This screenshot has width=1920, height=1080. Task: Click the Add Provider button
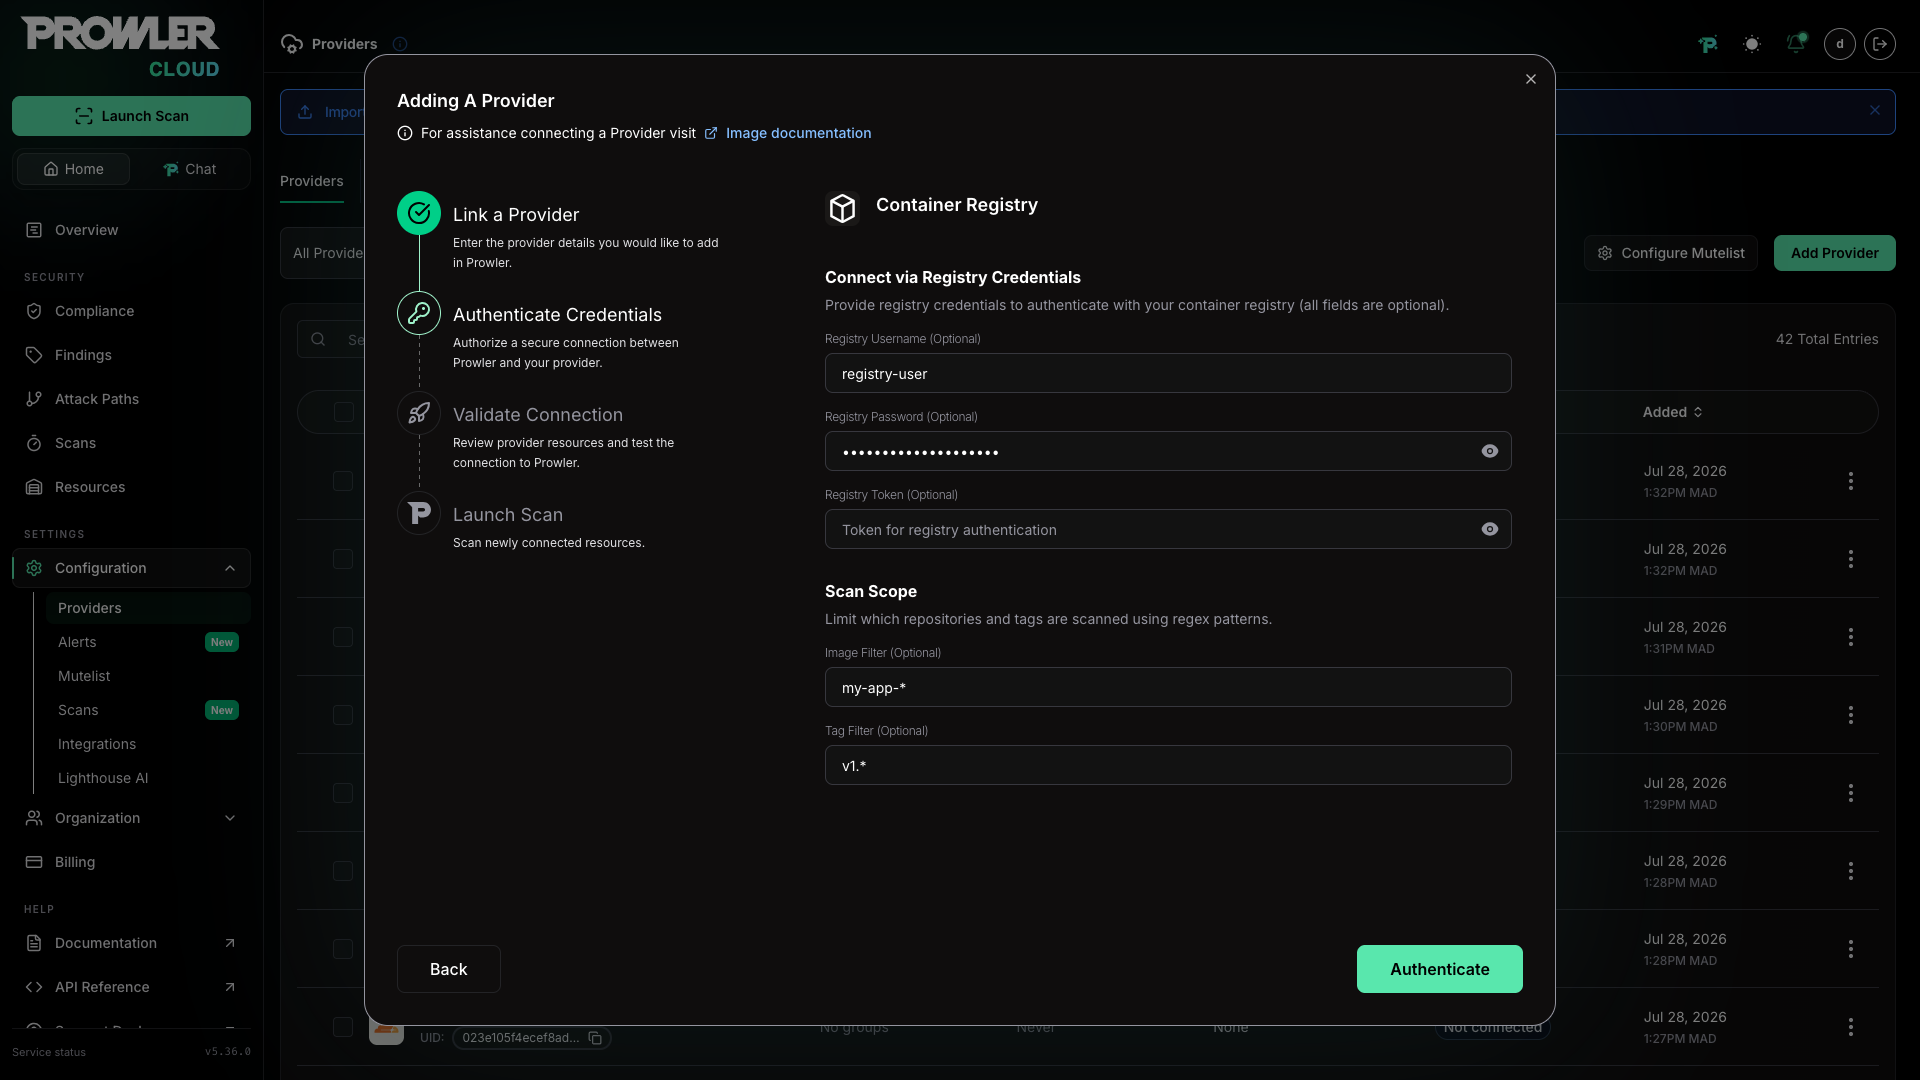coord(1834,253)
